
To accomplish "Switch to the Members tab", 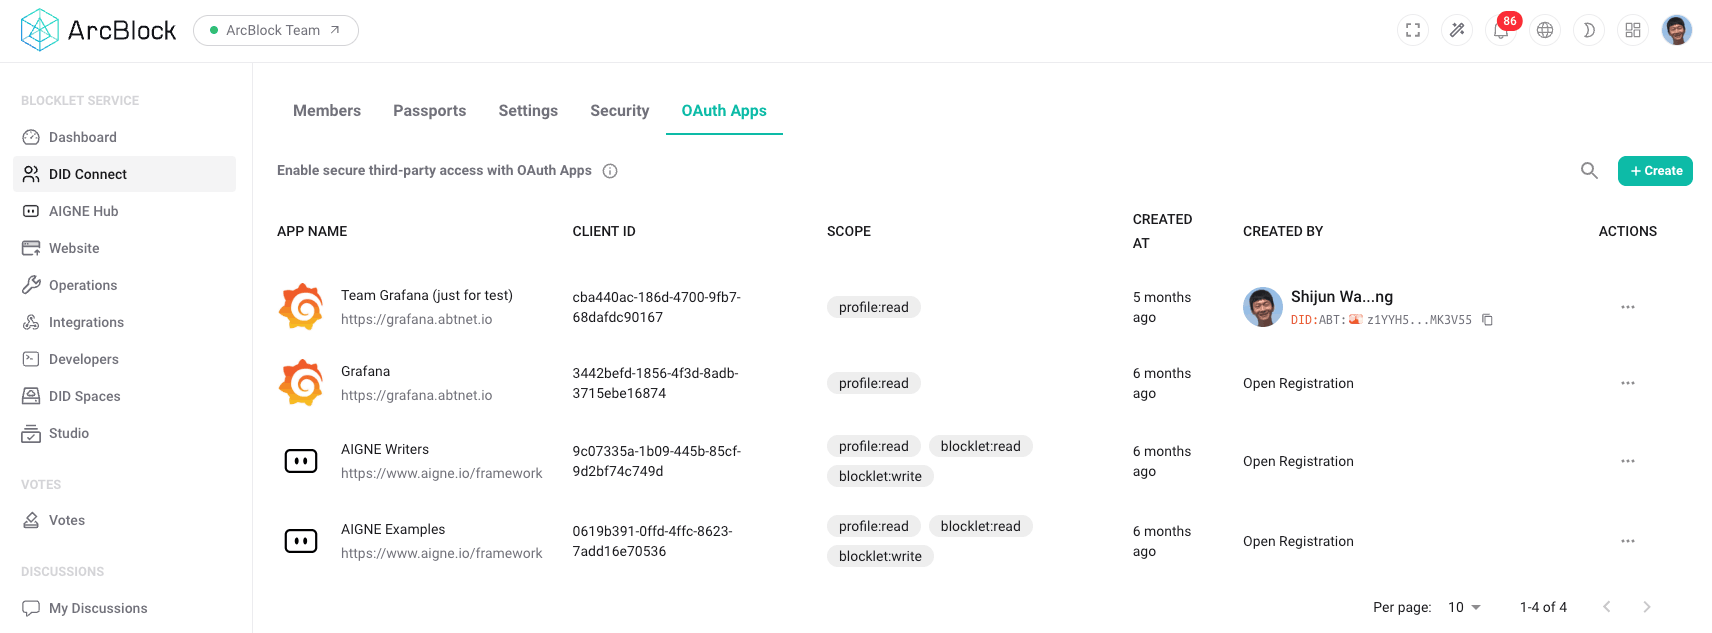I will click(x=327, y=111).
